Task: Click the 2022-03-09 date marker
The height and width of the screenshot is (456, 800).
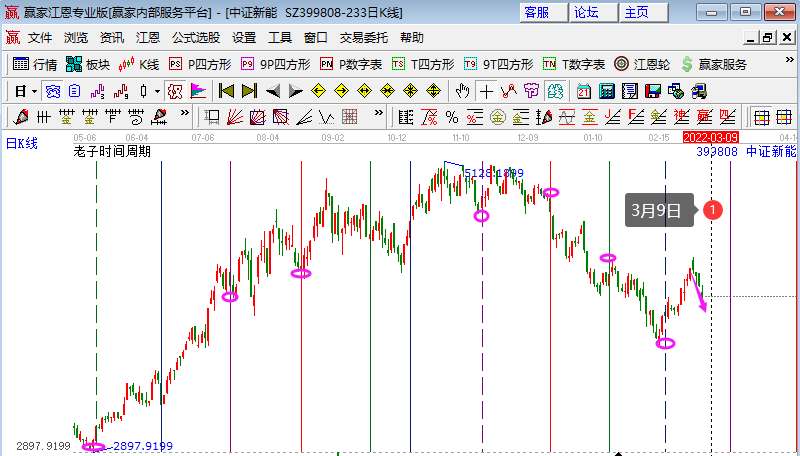Action: pyautogui.click(x=711, y=137)
